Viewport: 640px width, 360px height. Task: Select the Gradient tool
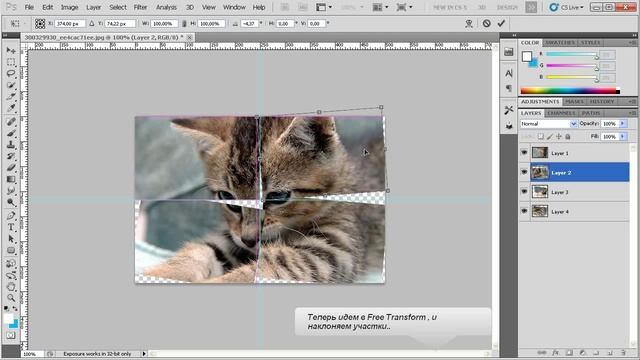11,179
